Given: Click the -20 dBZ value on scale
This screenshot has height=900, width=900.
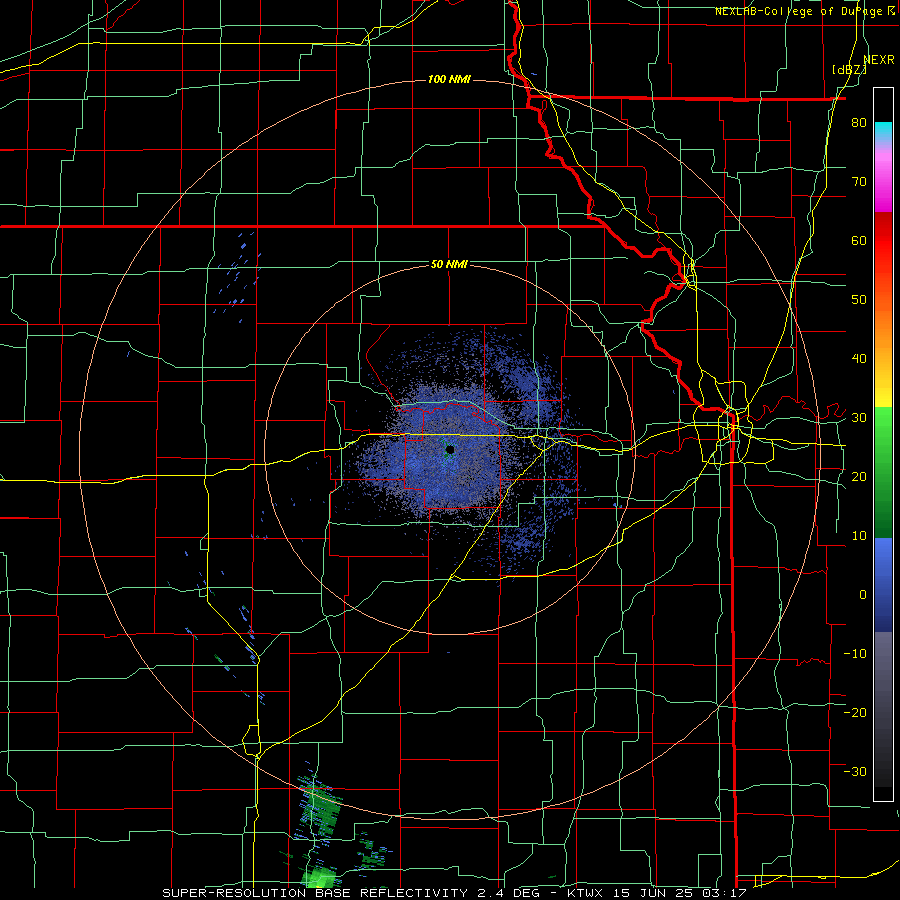Looking at the screenshot, I should (855, 712).
